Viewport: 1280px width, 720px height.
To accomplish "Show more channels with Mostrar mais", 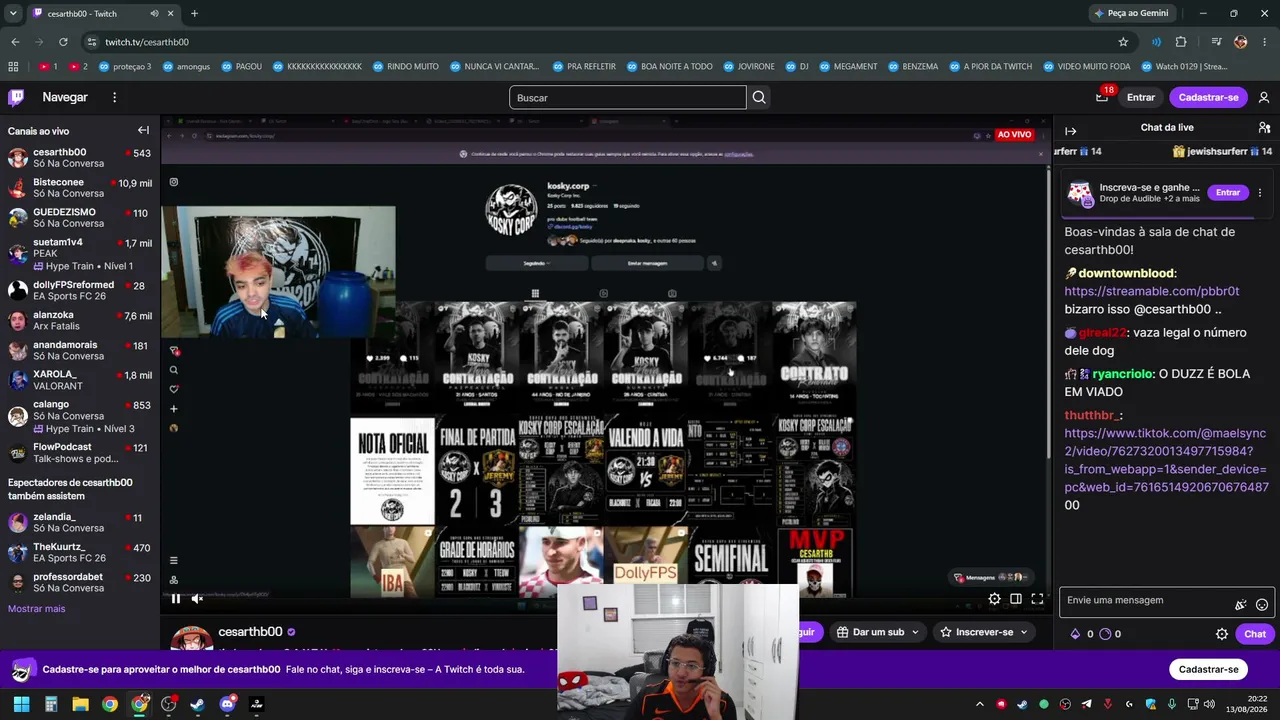I will click(x=36, y=609).
